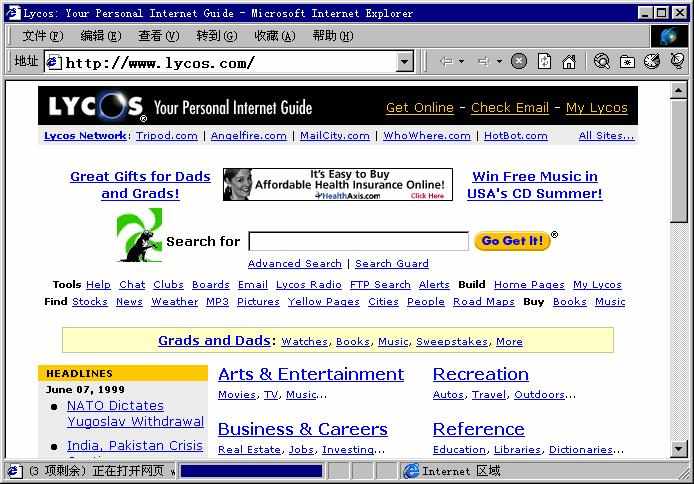Image resolution: width=694 pixels, height=484 pixels.
Task: Read India, Pakistan Crisis headline
Action: pos(135,446)
